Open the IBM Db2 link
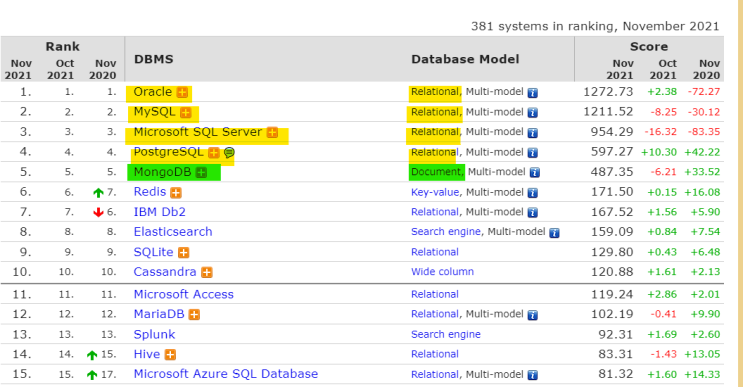 pyautogui.click(x=159, y=212)
